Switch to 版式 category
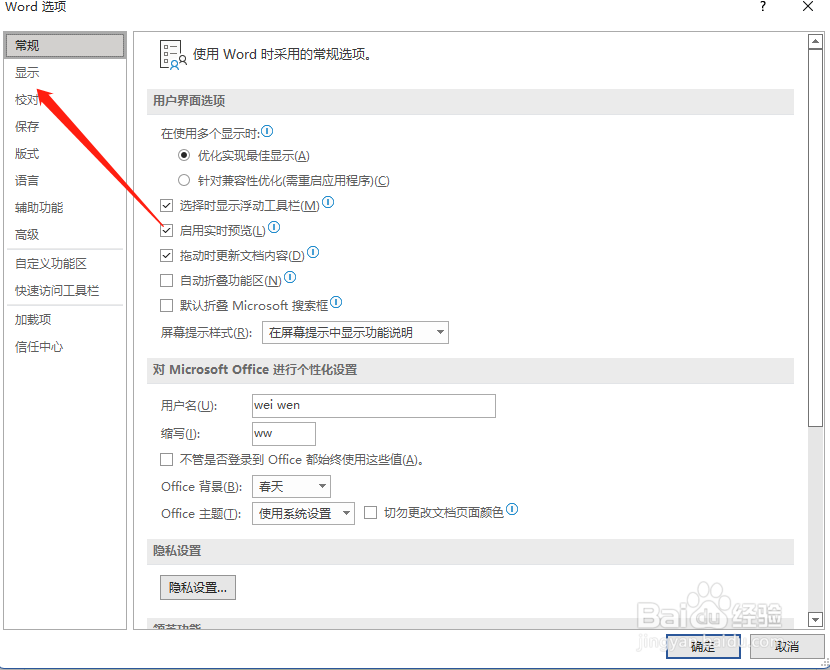The image size is (830, 670). pyautogui.click(x=65, y=153)
